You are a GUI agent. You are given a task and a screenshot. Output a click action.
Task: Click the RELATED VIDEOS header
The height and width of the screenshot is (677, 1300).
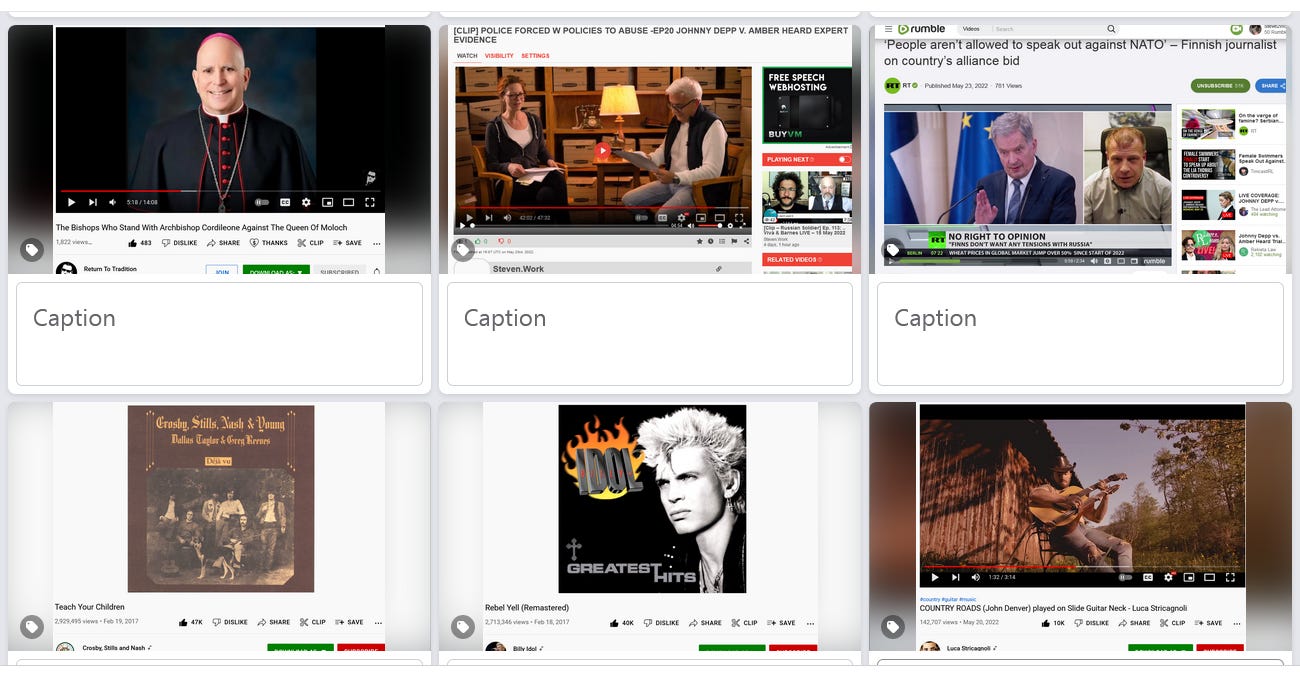tap(807, 260)
